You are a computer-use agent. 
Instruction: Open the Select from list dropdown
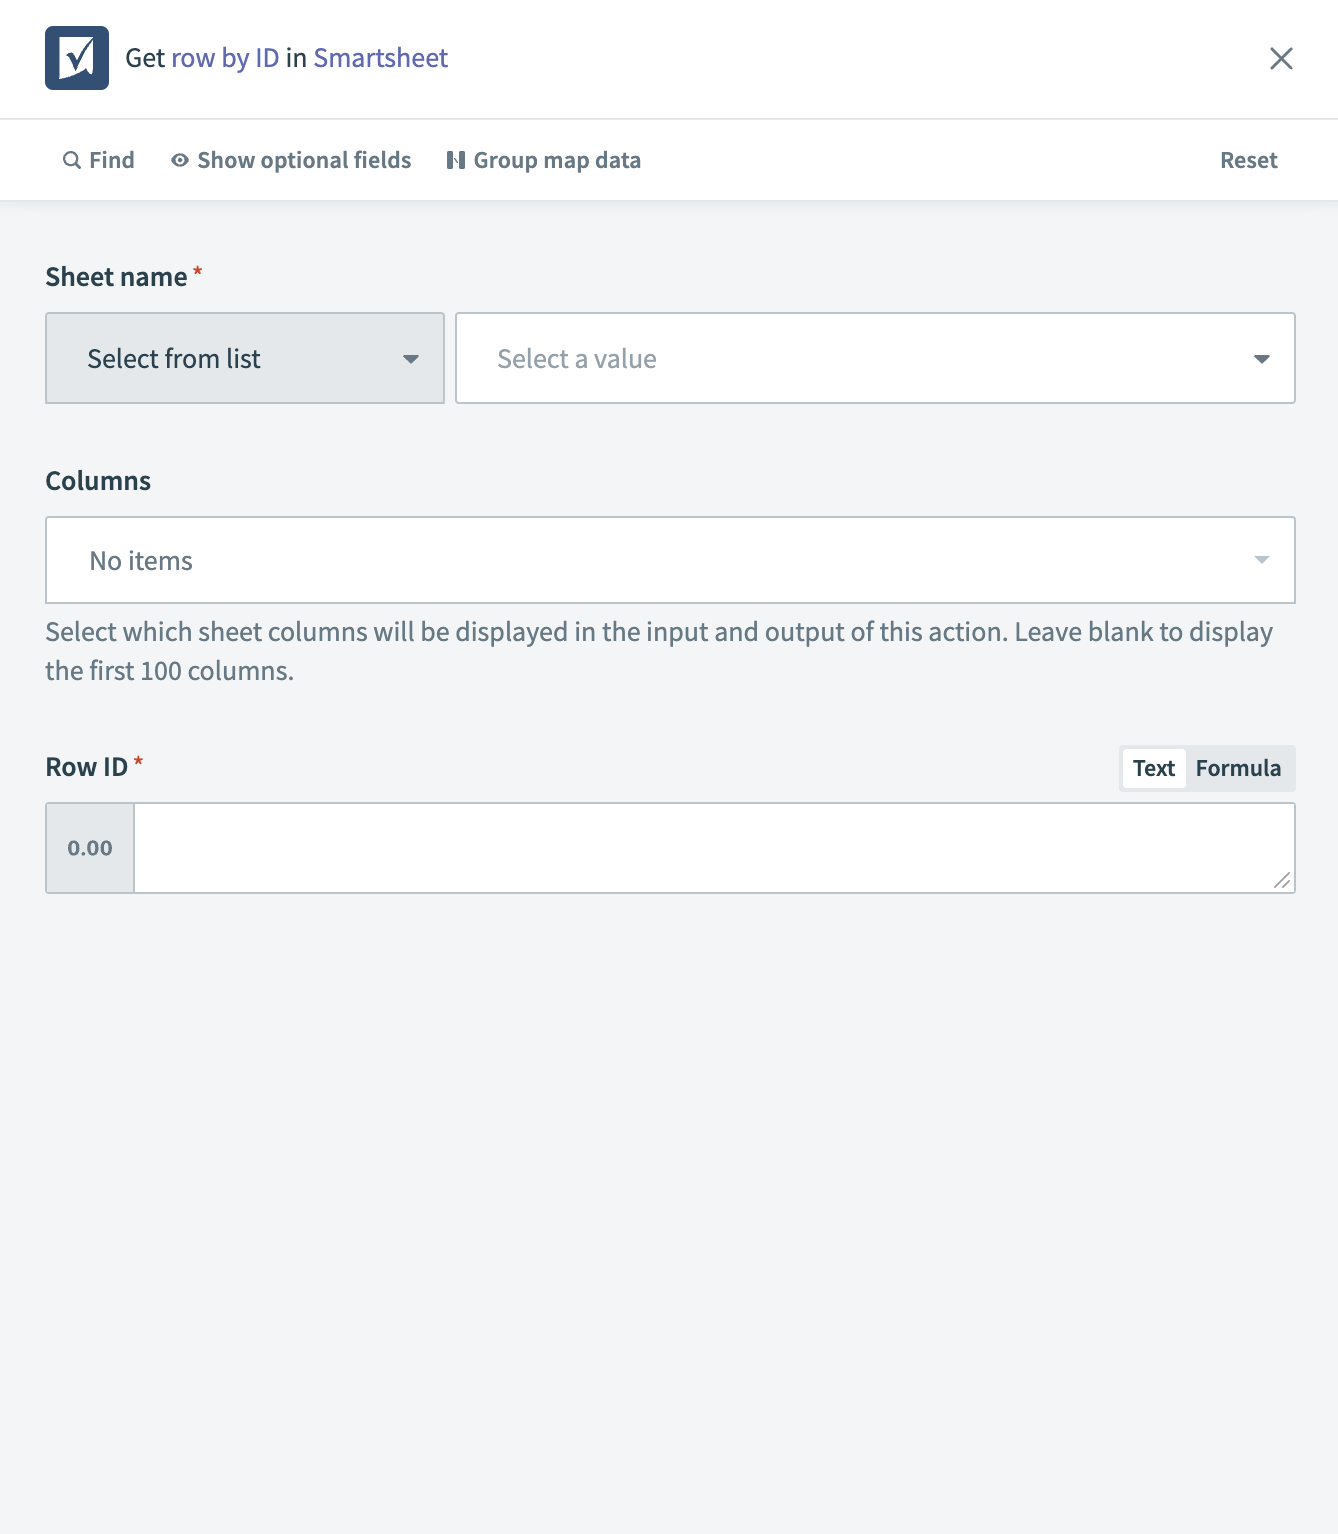pyautogui.click(x=244, y=358)
